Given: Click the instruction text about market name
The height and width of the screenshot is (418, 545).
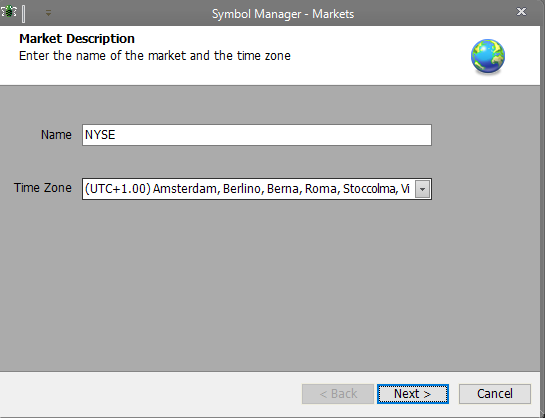Looking at the screenshot, I should (x=155, y=56).
